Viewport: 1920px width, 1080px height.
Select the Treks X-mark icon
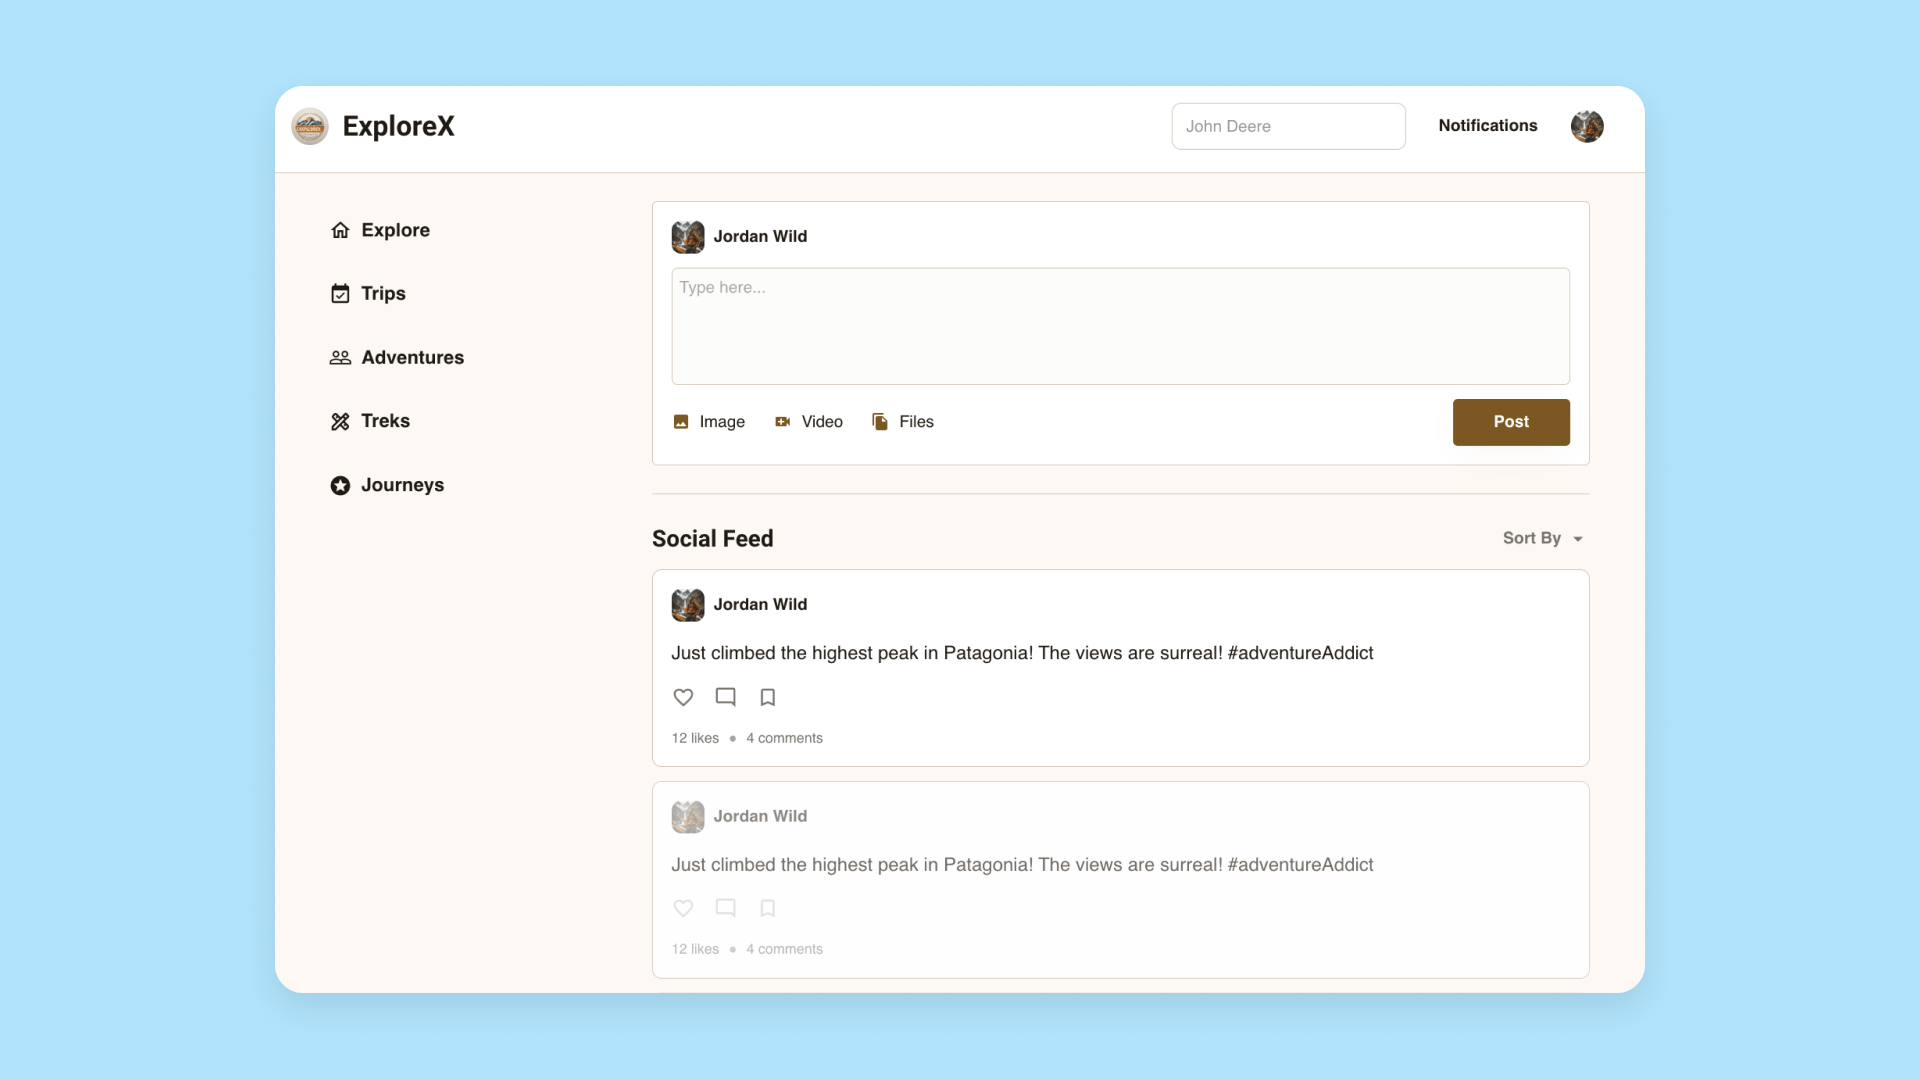tap(340, 421)
